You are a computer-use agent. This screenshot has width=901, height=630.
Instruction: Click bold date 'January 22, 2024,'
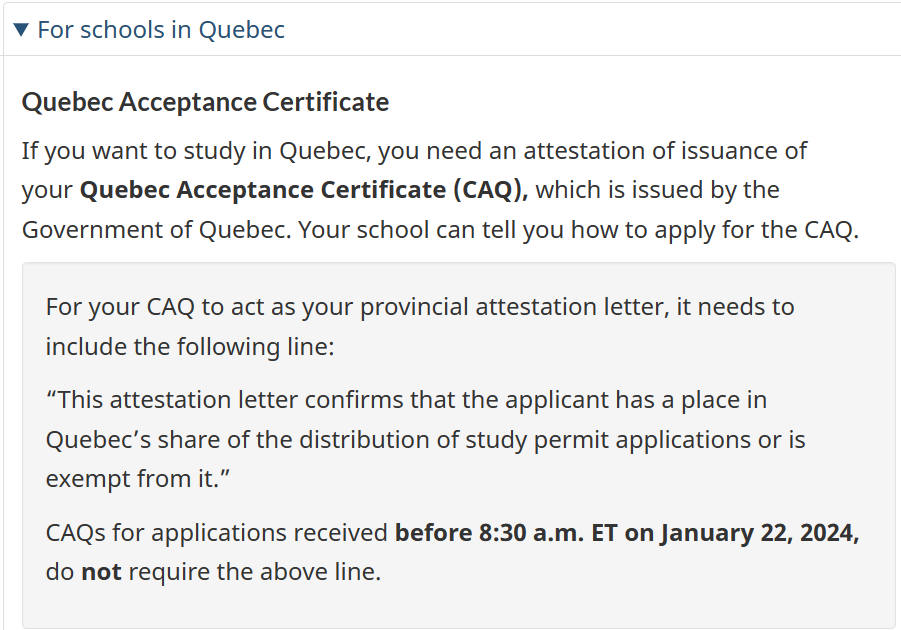click(760, 533)
